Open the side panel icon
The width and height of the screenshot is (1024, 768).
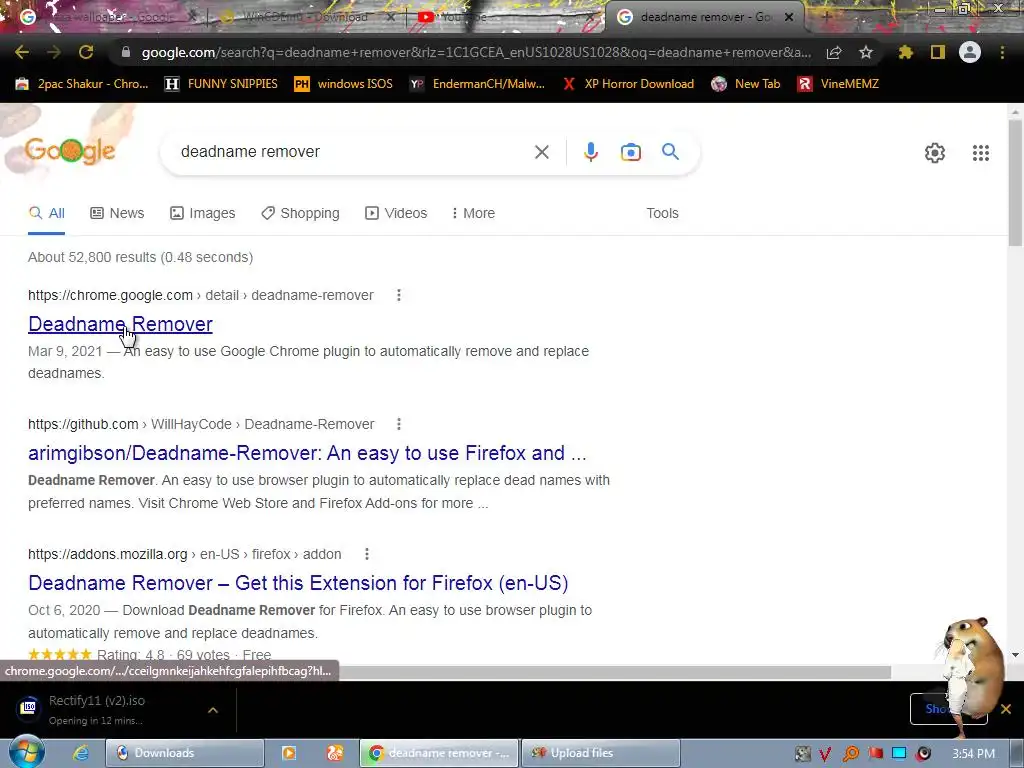point(938,52)
